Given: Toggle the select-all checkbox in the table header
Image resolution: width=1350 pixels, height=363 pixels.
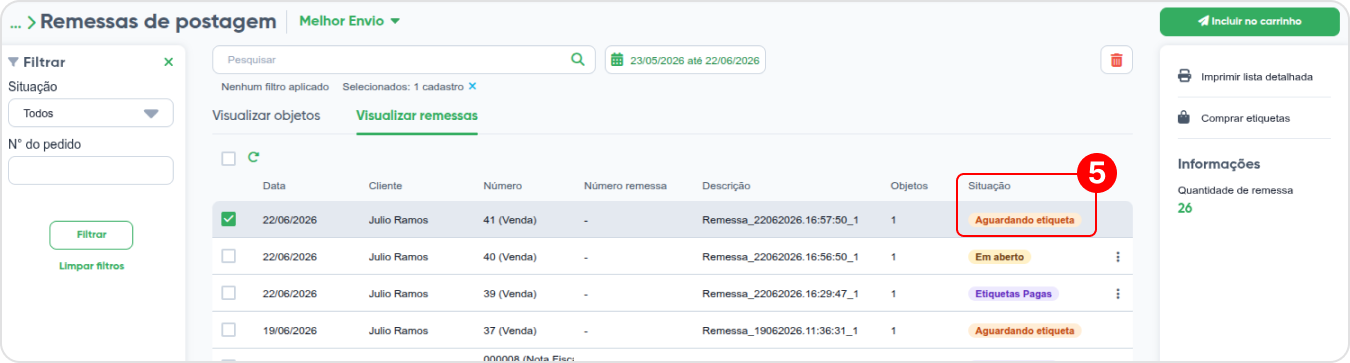Looking at the screenshot, I should coord(228,158).
